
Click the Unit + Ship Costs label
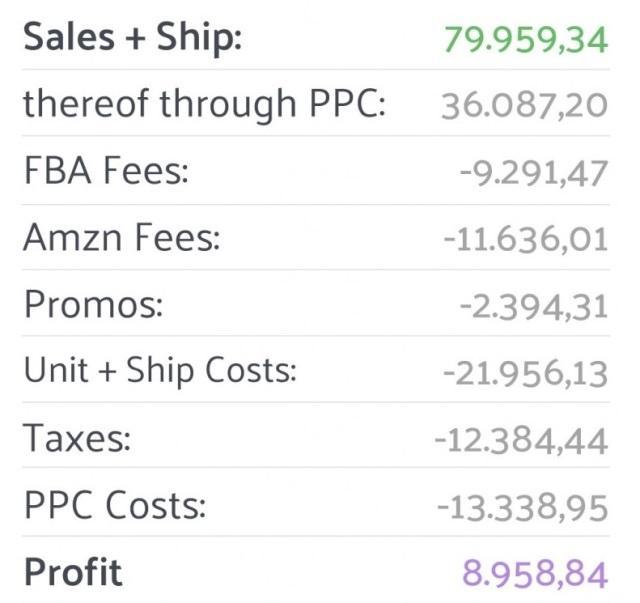tap(160, 372)
